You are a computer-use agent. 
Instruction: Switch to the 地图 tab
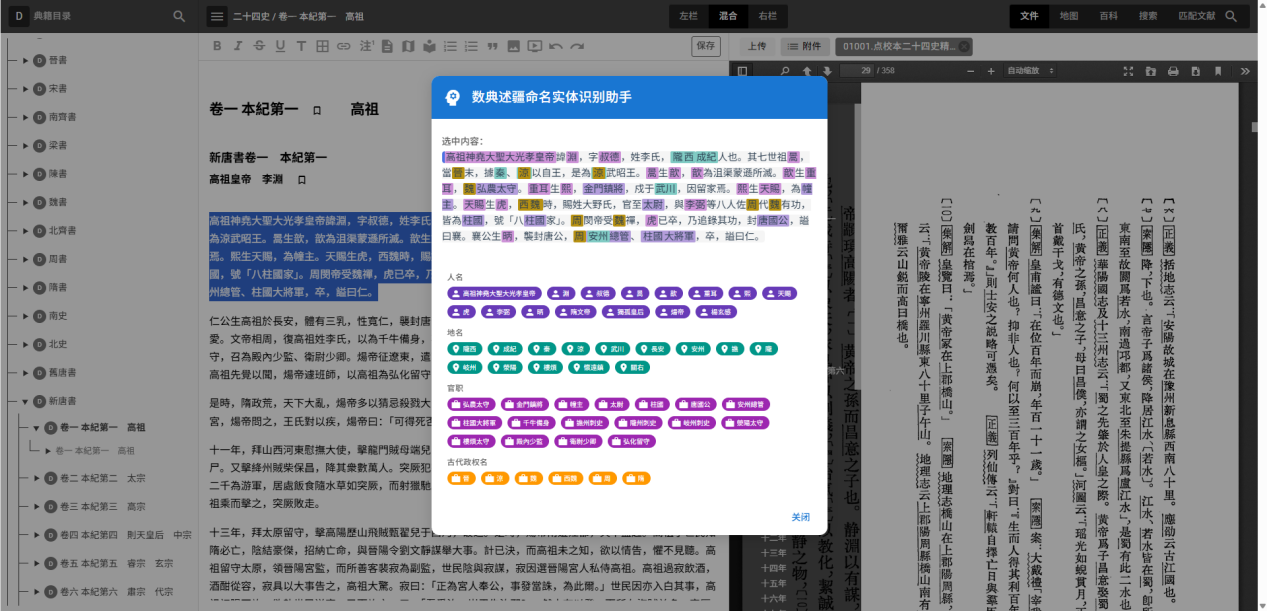point(1069,17)
